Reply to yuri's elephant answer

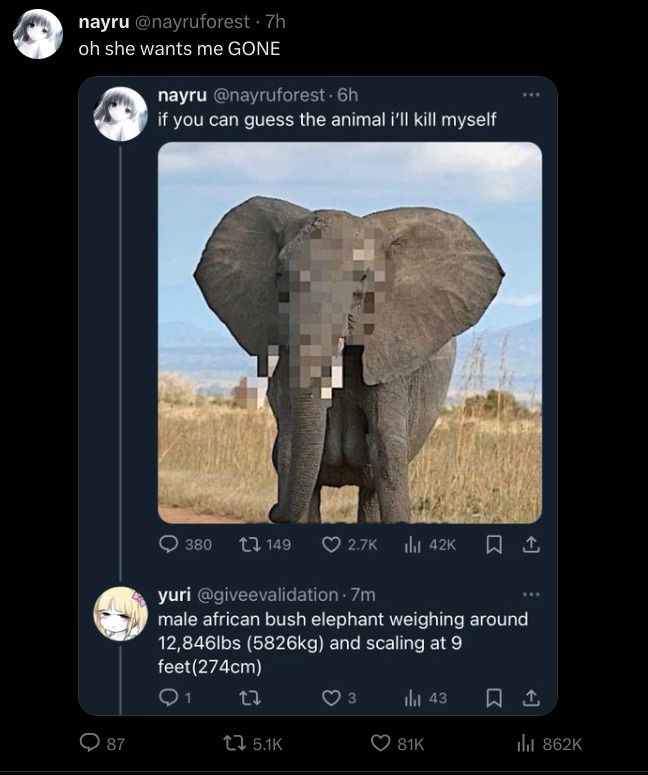tap(174, 697)
